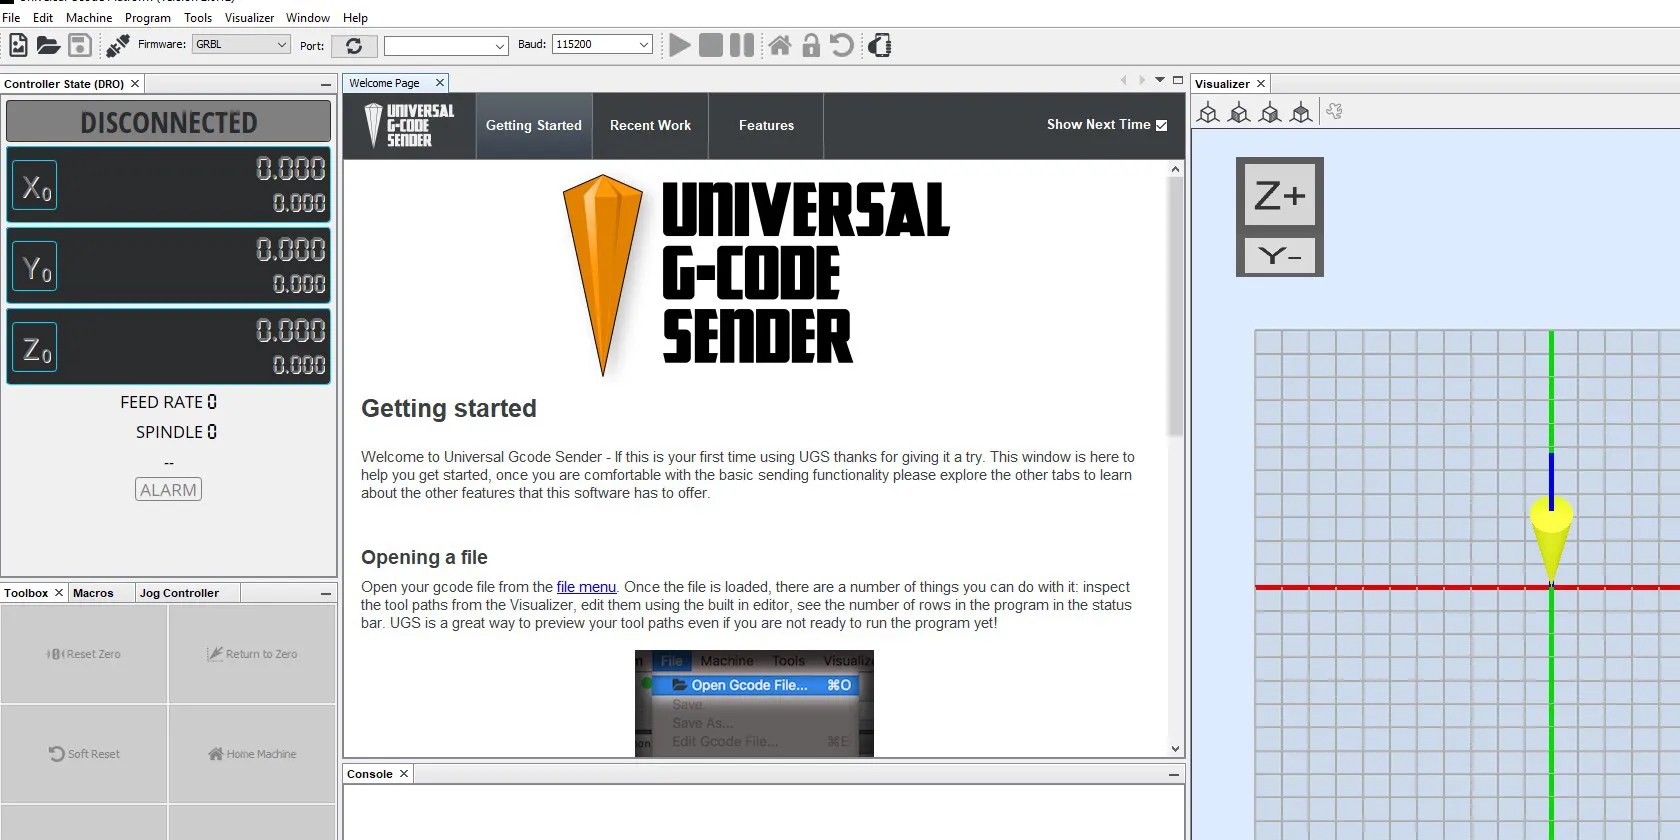Open the Tools menu
The image size is (1680, 840).
click(198, 18)
